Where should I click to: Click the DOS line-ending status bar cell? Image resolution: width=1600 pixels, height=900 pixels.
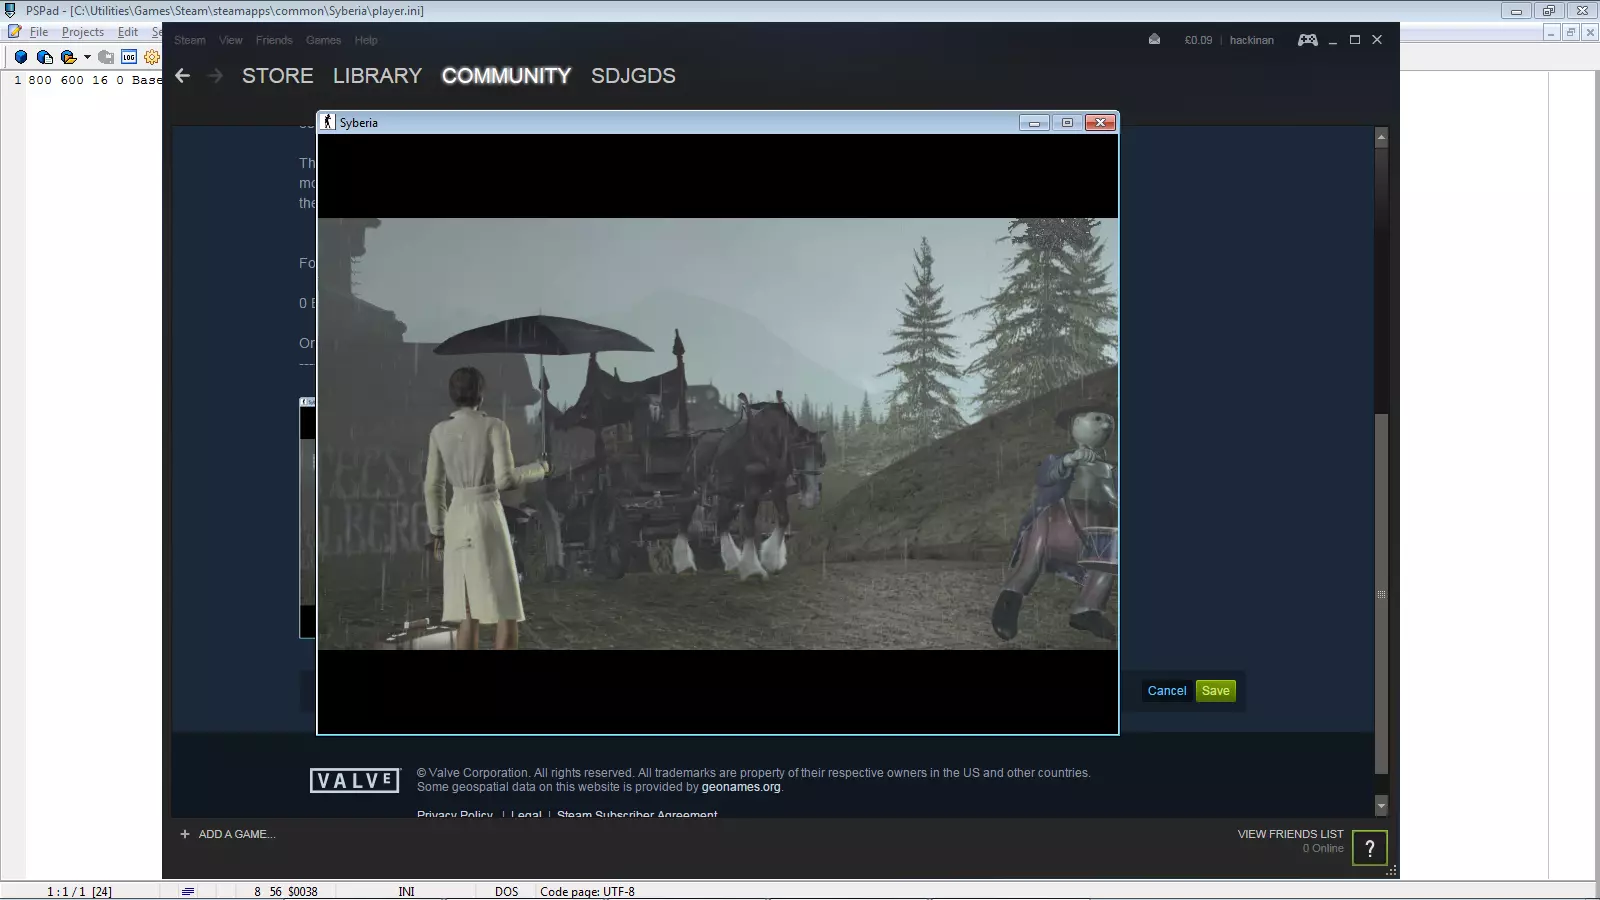coord(506,891)
